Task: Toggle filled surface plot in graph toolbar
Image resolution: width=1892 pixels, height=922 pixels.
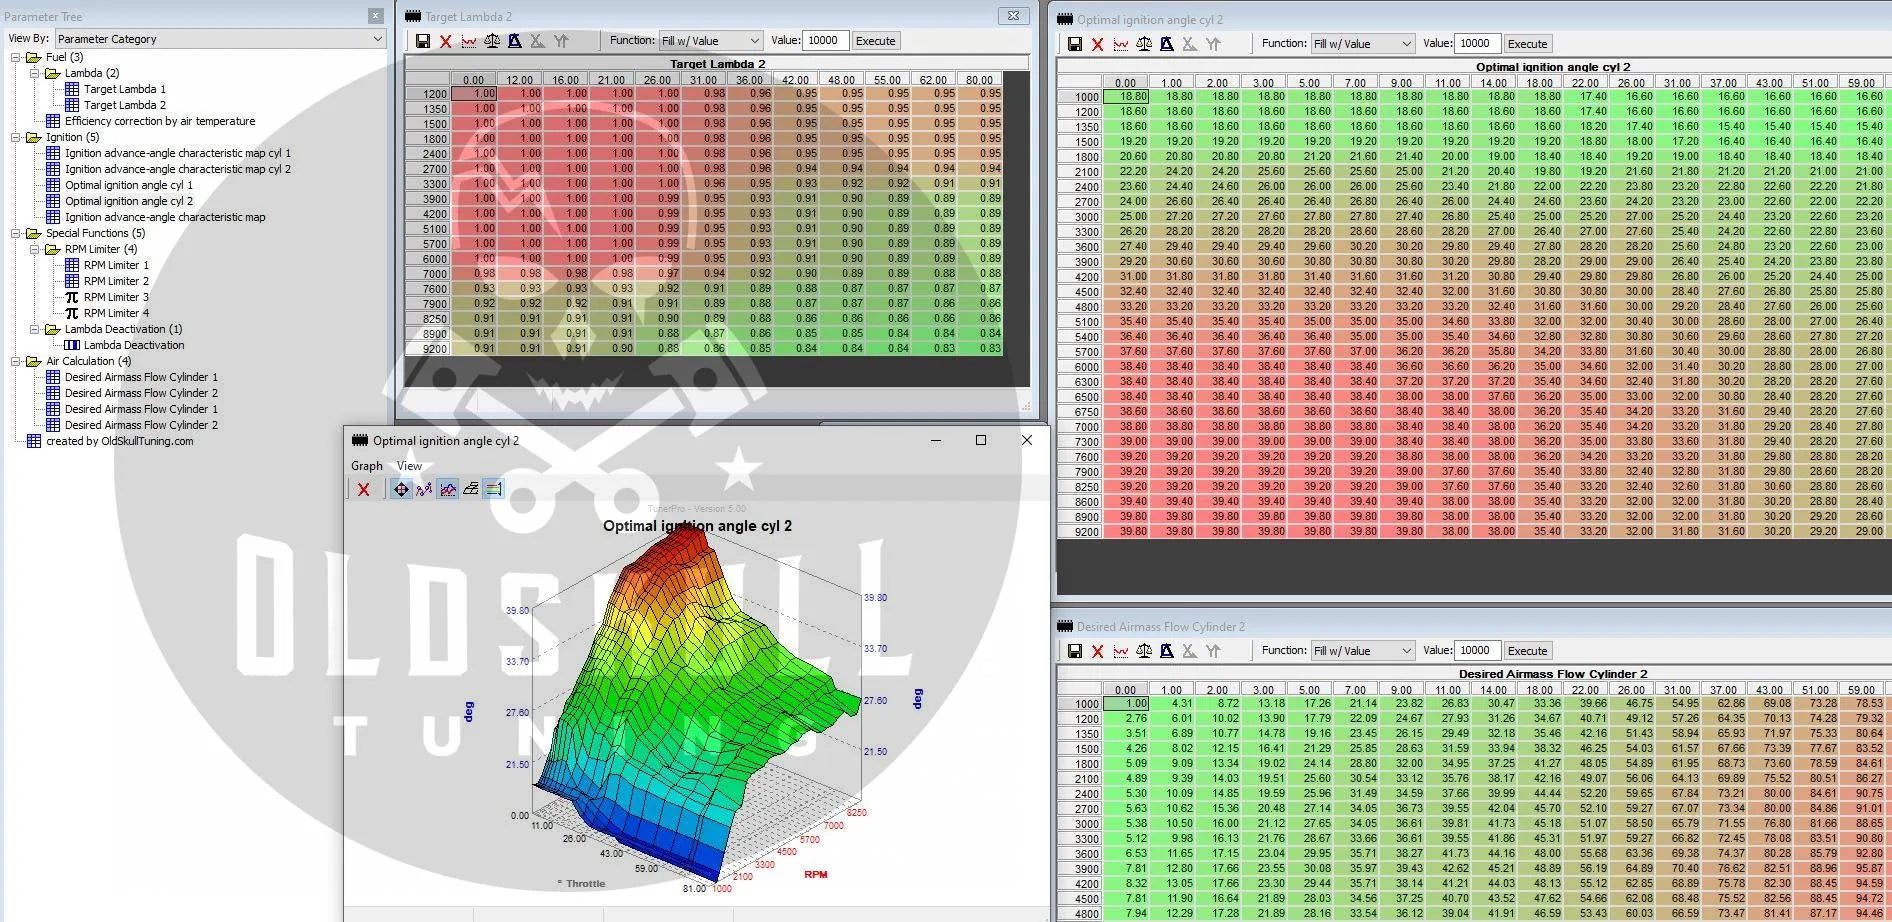Action: tap(447, 489)
